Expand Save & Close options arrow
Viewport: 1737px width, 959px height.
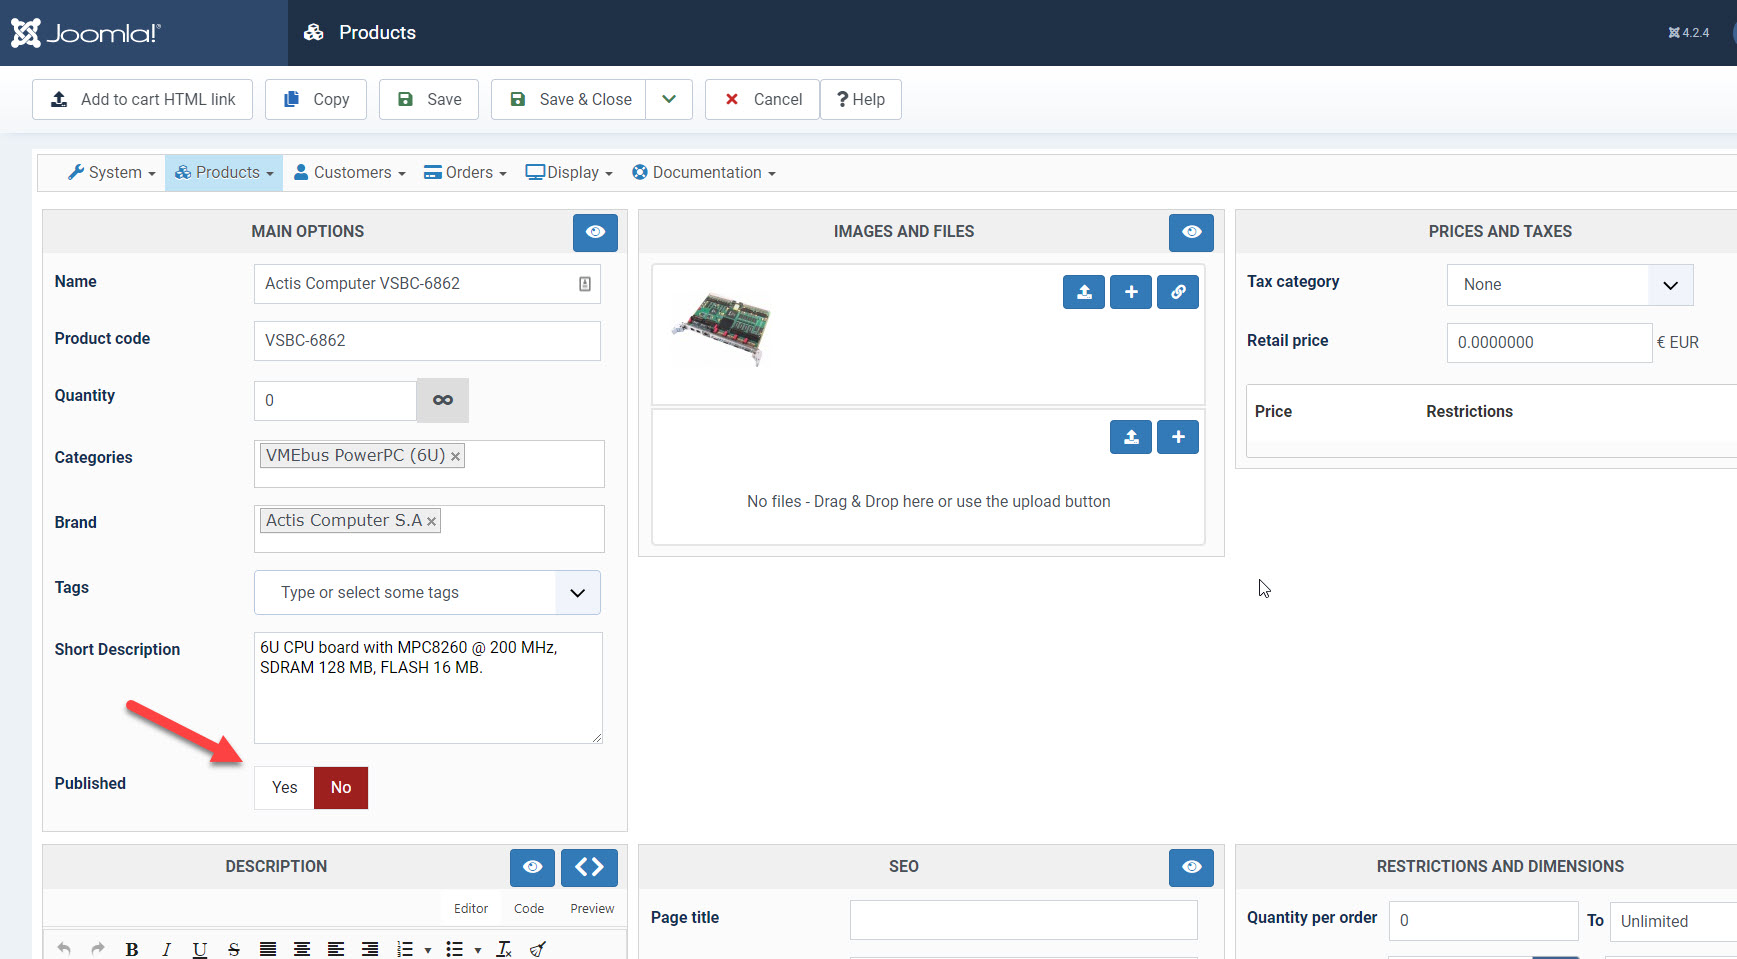click(x=669, y=100)
